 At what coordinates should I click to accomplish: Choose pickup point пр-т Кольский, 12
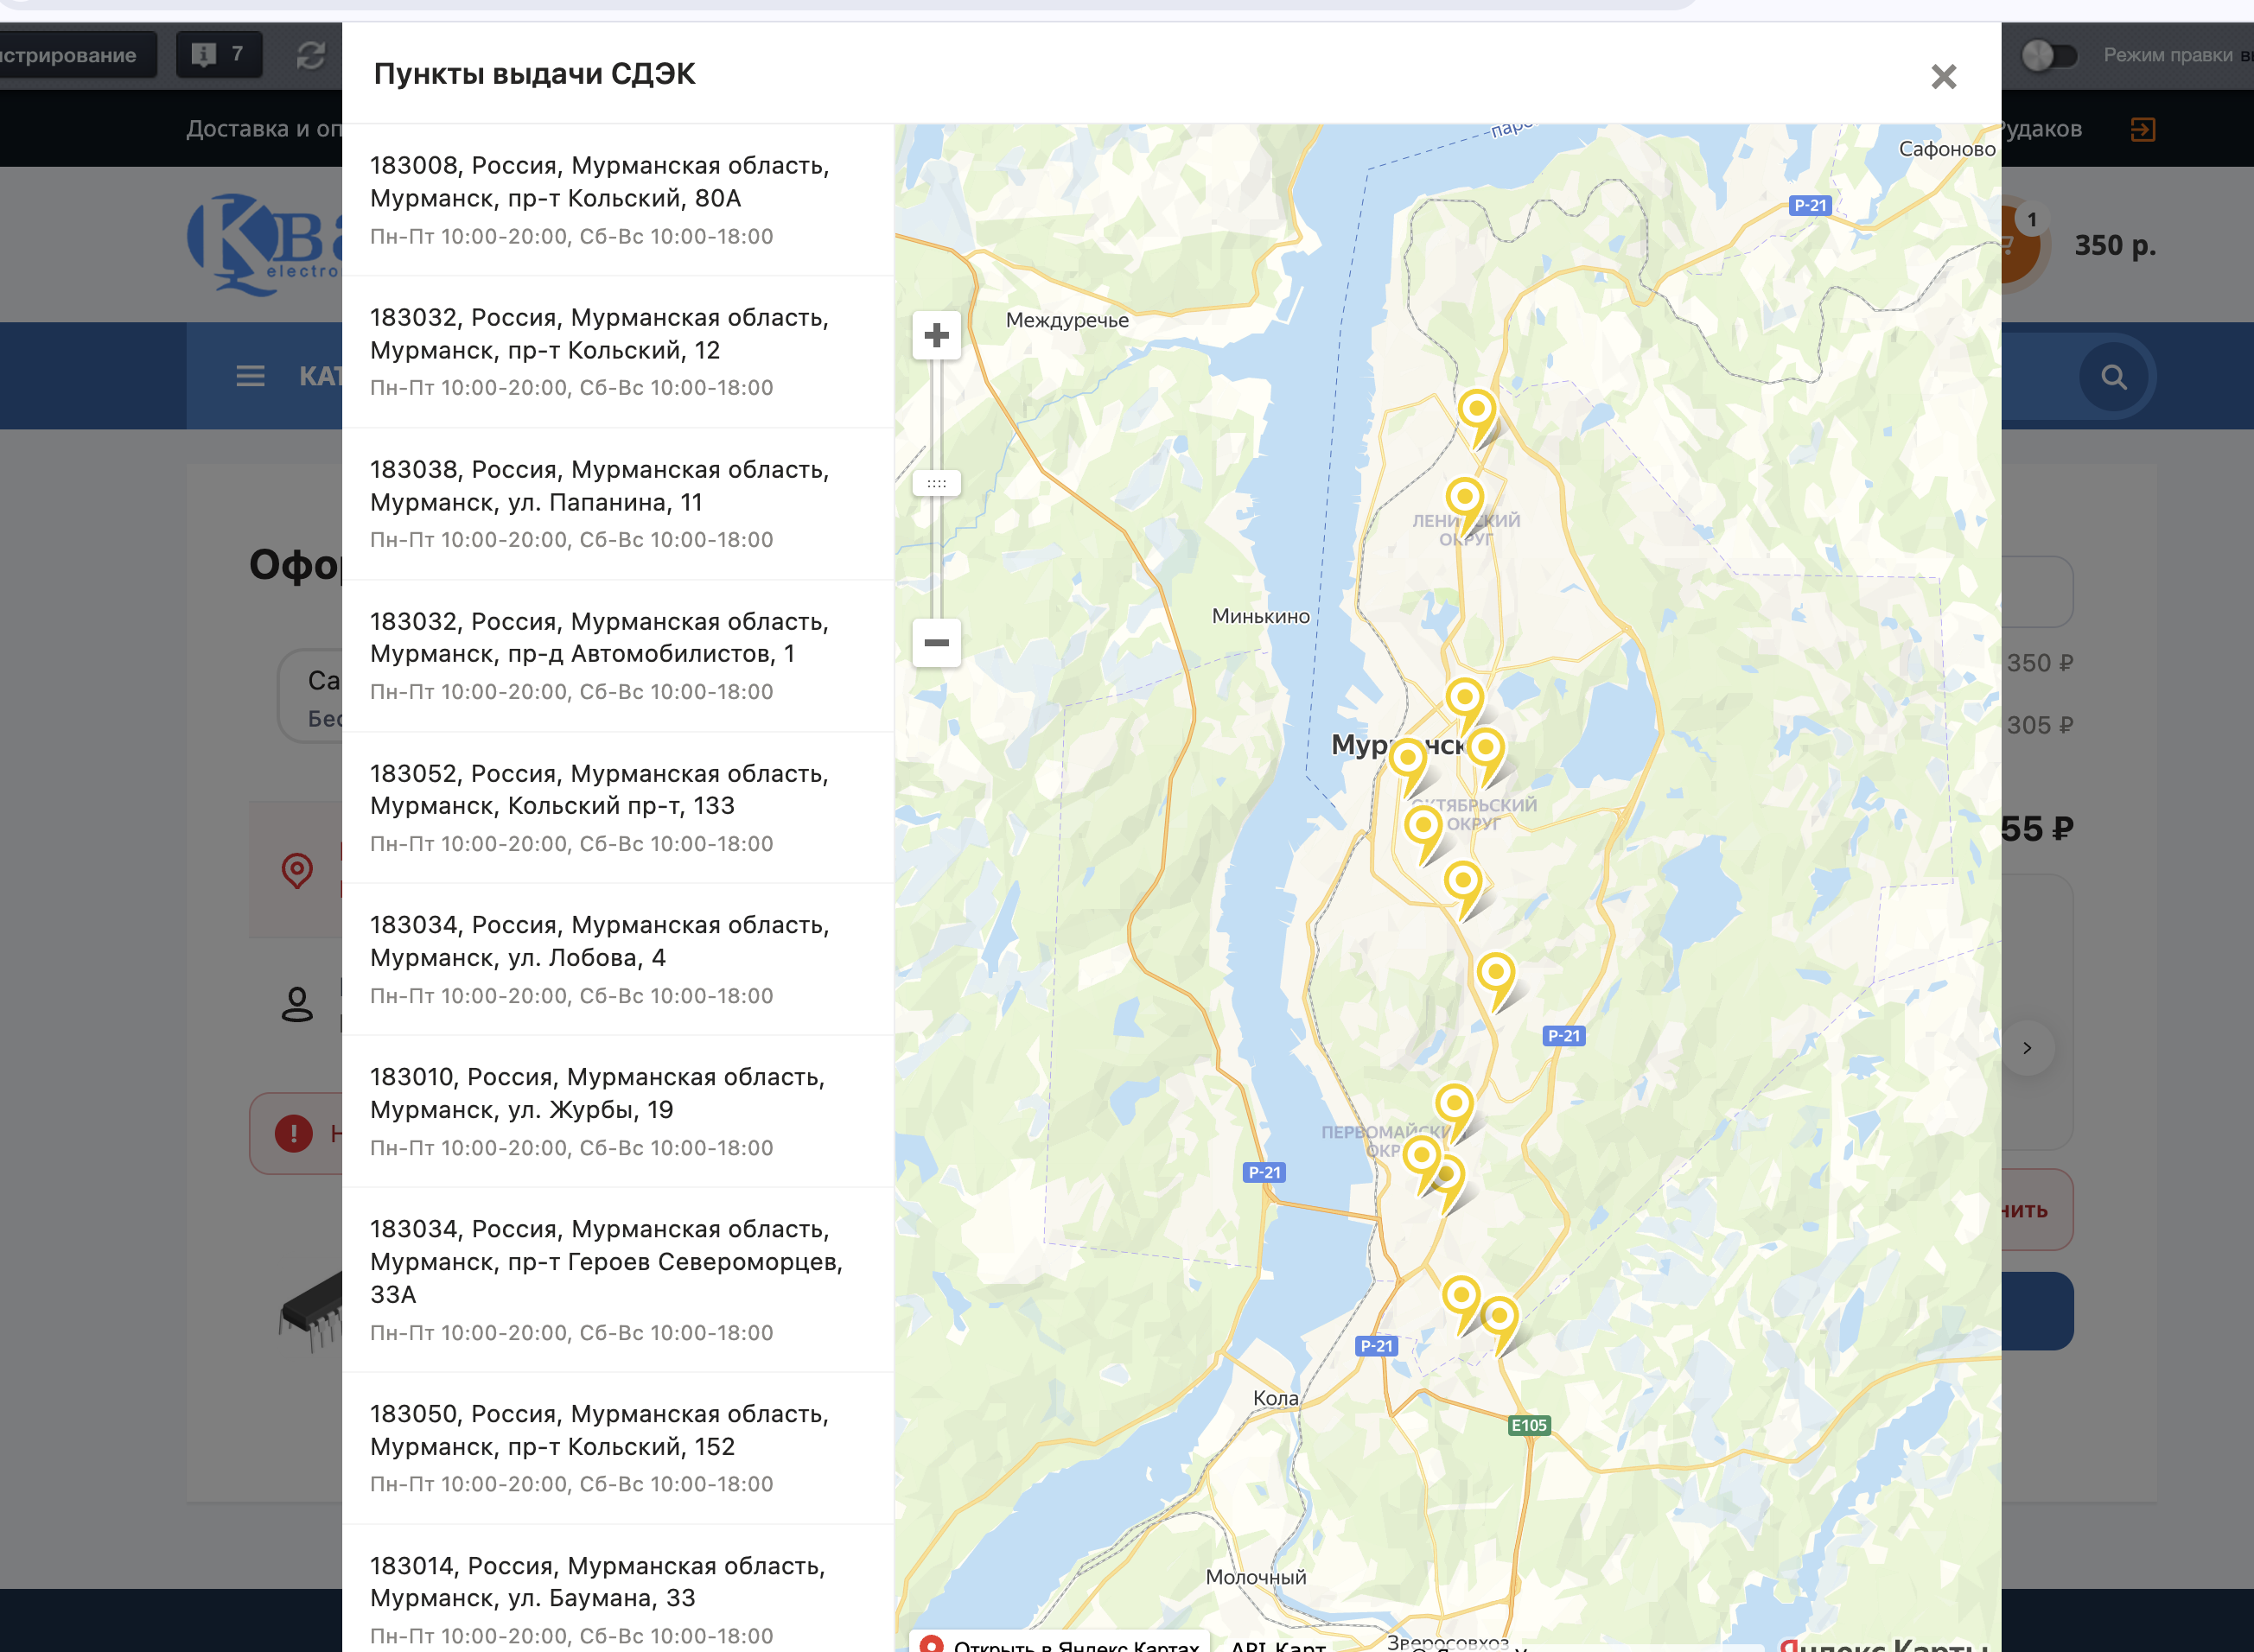(x=618, y=352)
